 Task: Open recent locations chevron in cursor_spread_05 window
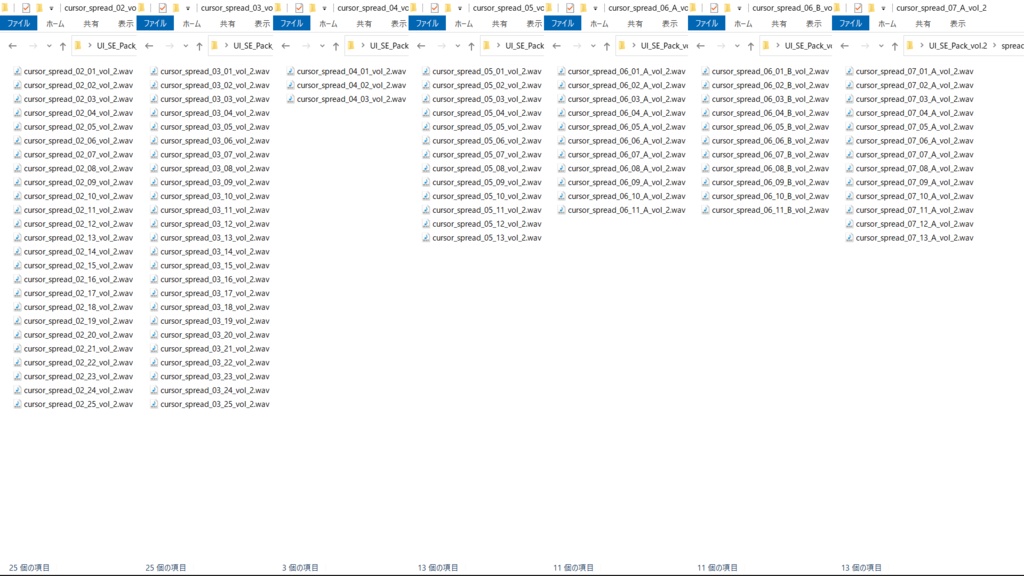[x=457, y=46]
